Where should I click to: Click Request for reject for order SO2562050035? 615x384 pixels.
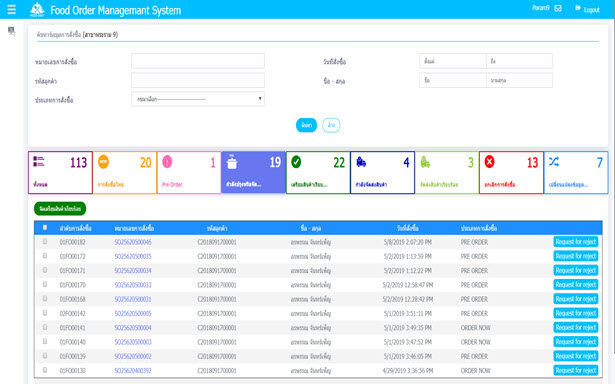tap(575, 256)
